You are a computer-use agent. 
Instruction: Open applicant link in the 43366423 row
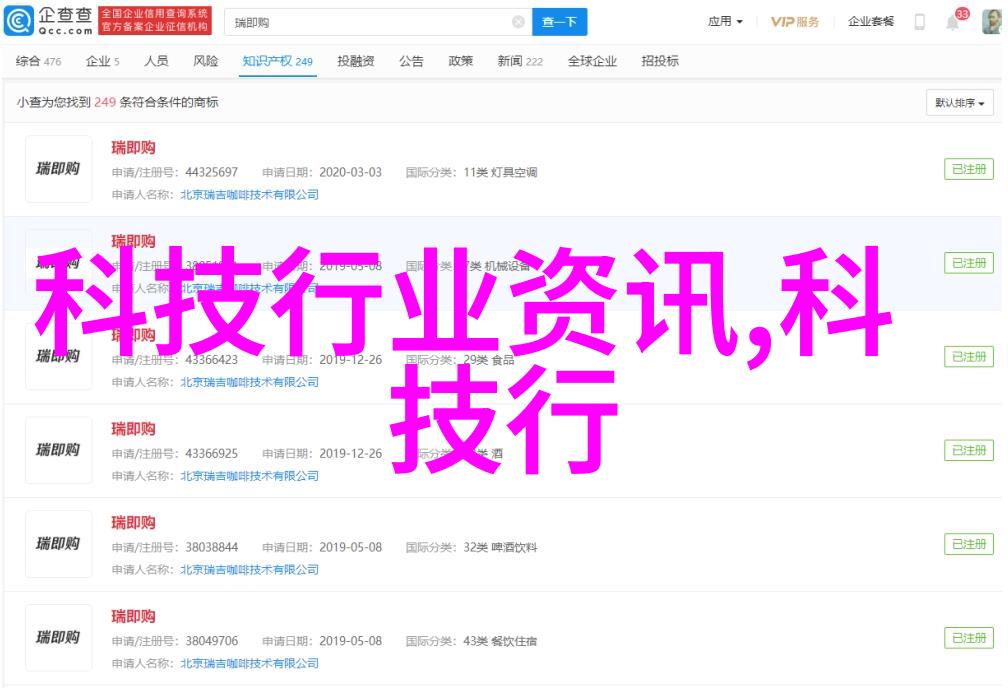249,382
